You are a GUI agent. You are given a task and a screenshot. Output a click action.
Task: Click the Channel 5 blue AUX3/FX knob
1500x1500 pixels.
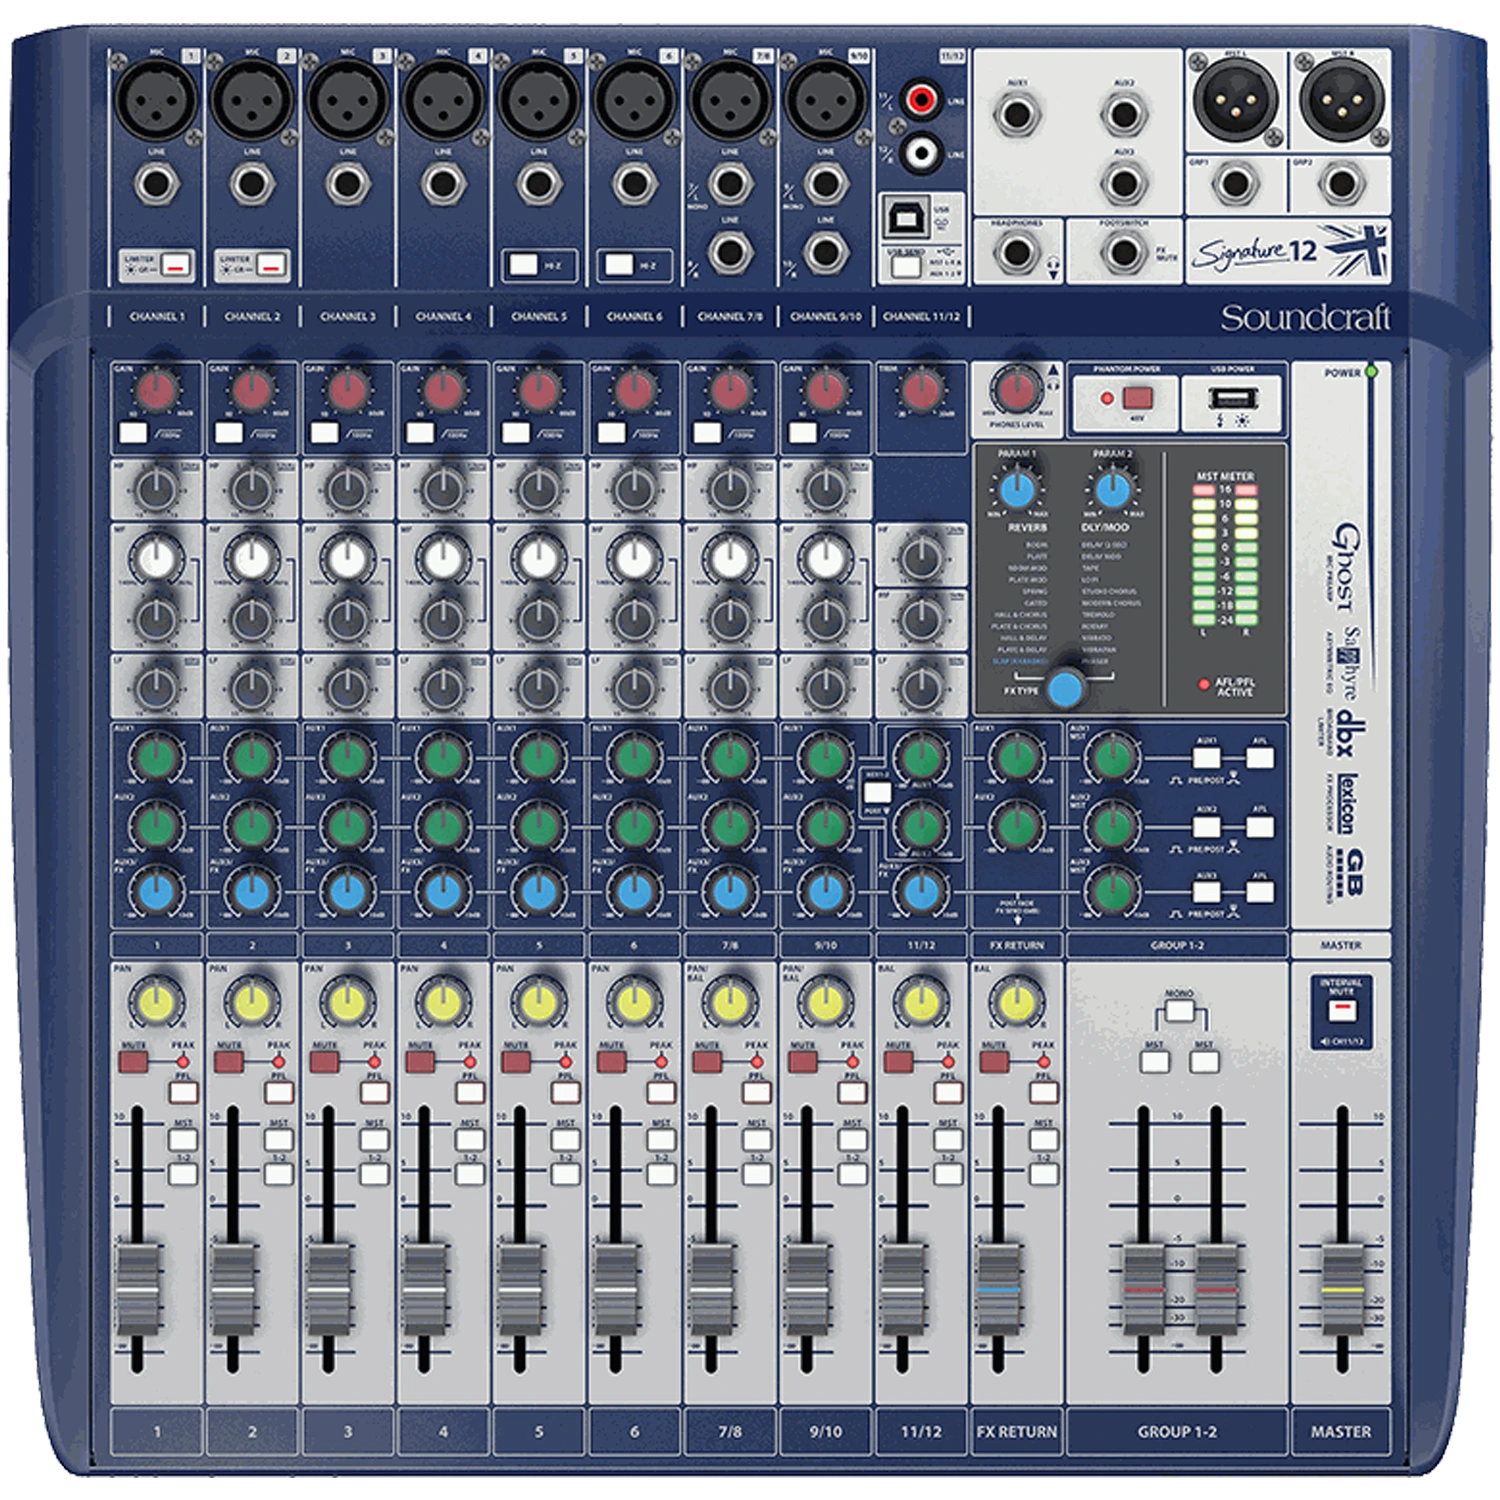[x=538, y=891]
